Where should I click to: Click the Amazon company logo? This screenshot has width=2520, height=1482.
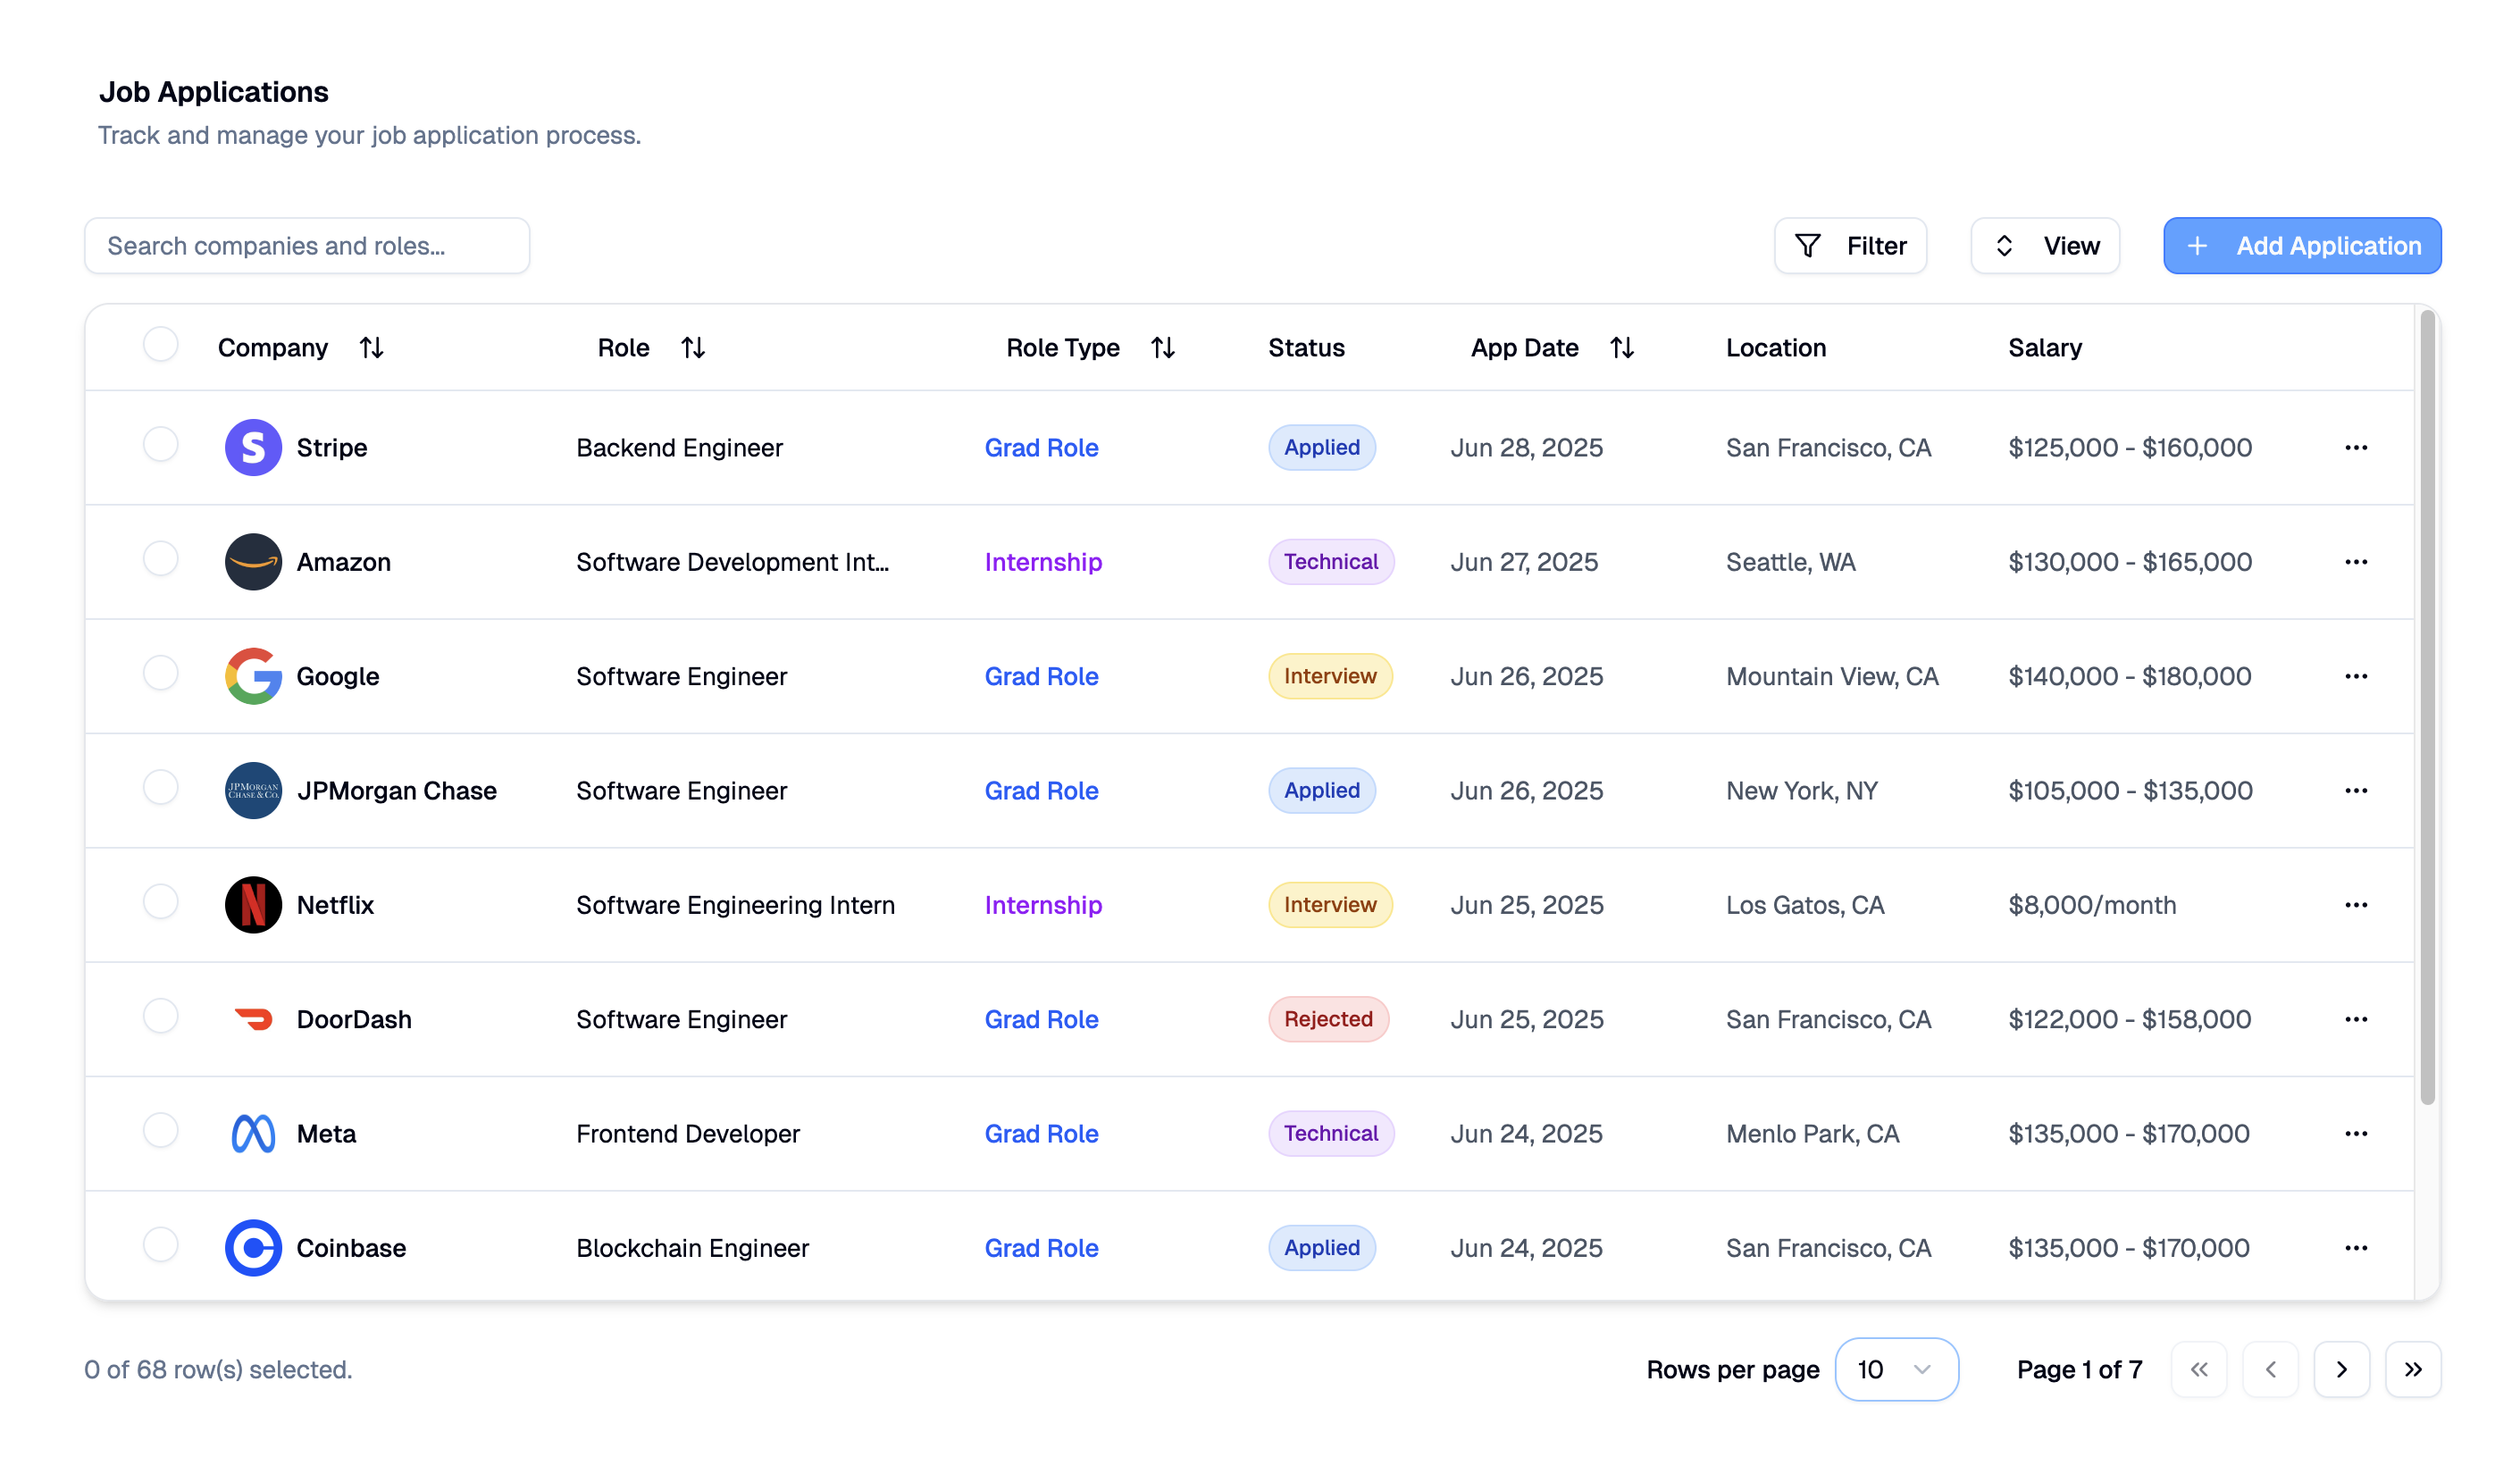pos(253,562)
